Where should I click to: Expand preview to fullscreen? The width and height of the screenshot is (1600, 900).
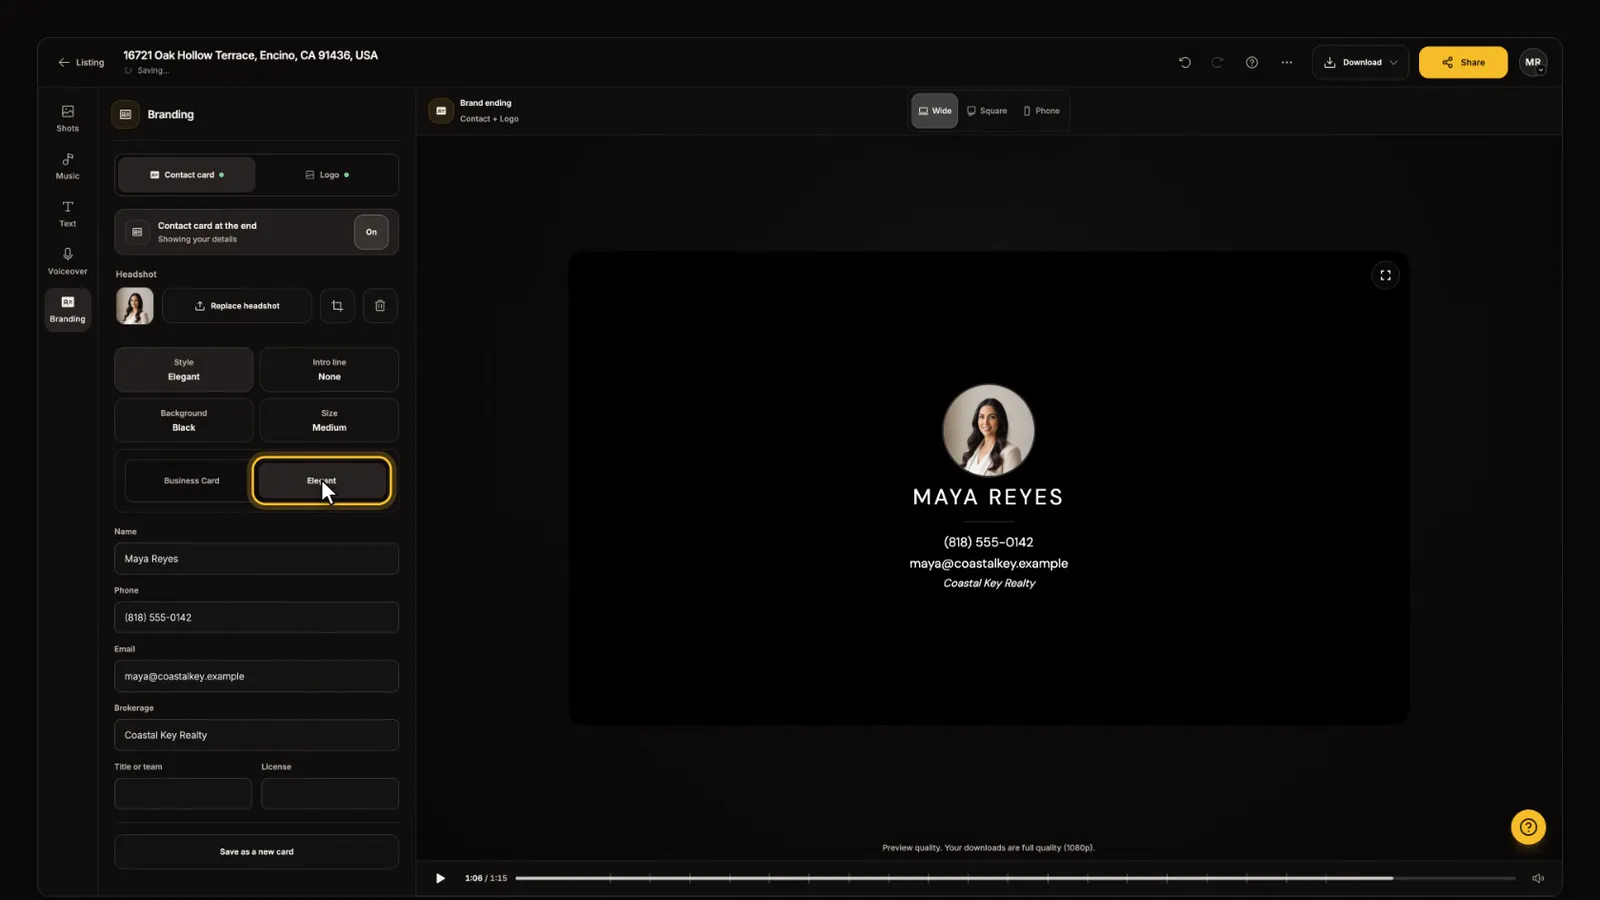coord(1385,275)
